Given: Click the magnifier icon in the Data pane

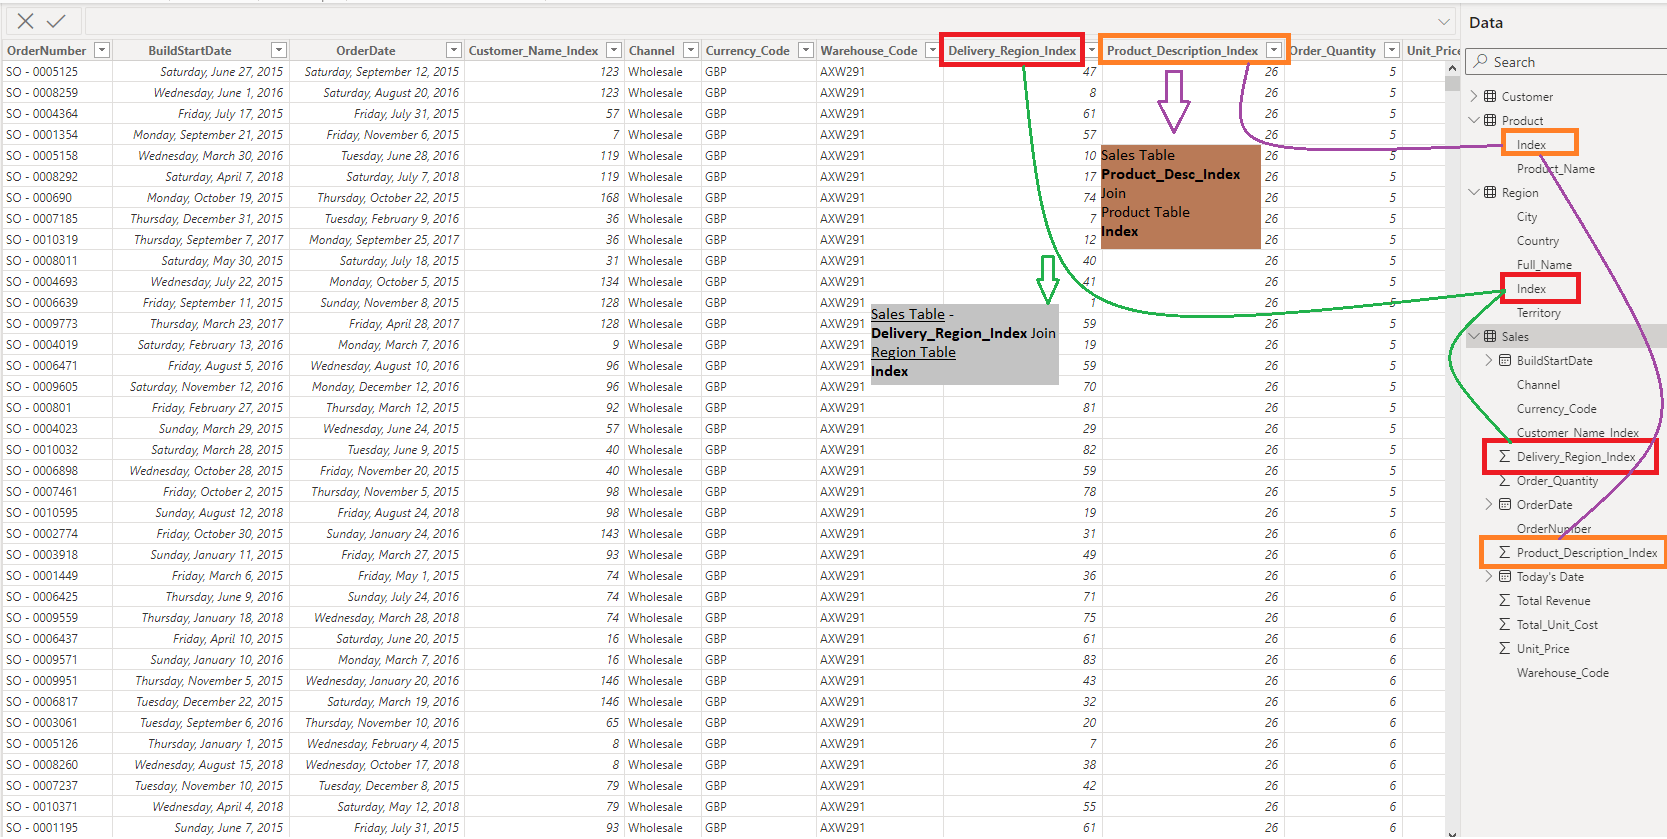Looking at the screenshot, I should point(1481,61).
